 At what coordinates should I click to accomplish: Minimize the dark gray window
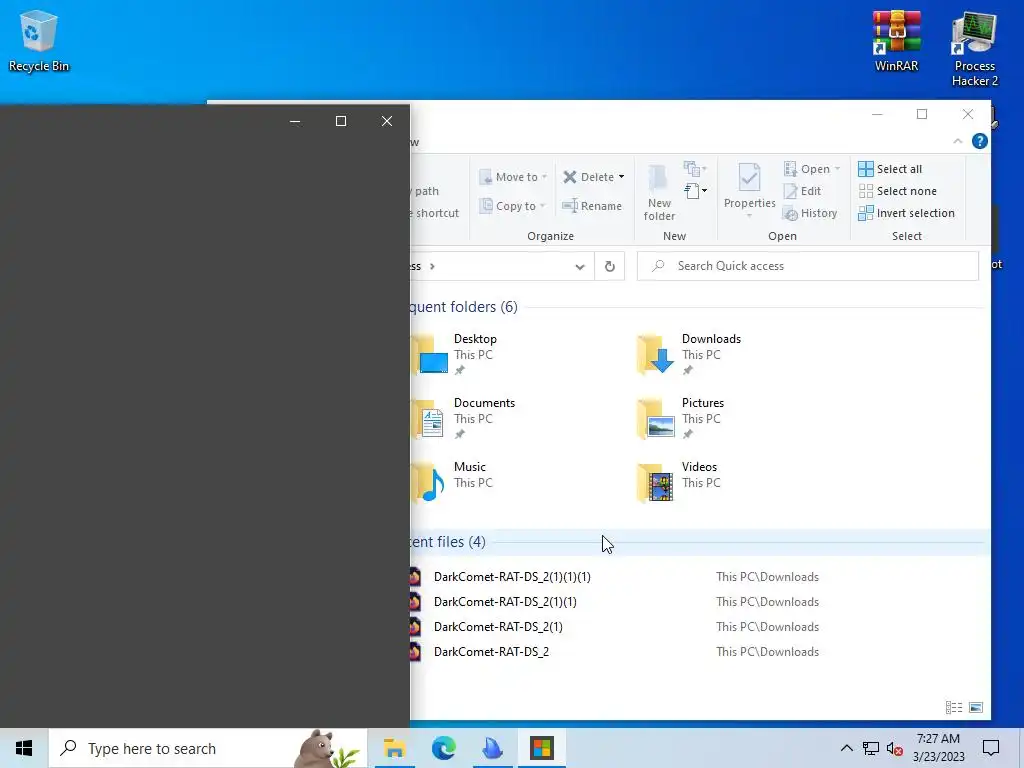[295, 121]
